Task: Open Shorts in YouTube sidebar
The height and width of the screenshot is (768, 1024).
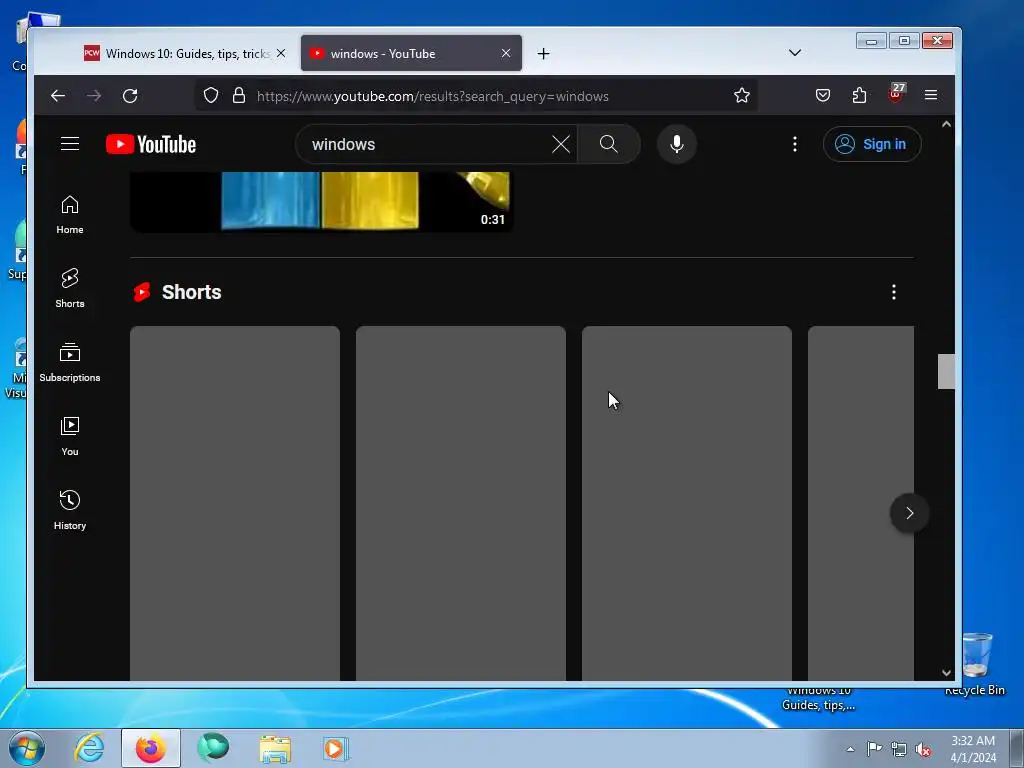Action: click(70, 288)
